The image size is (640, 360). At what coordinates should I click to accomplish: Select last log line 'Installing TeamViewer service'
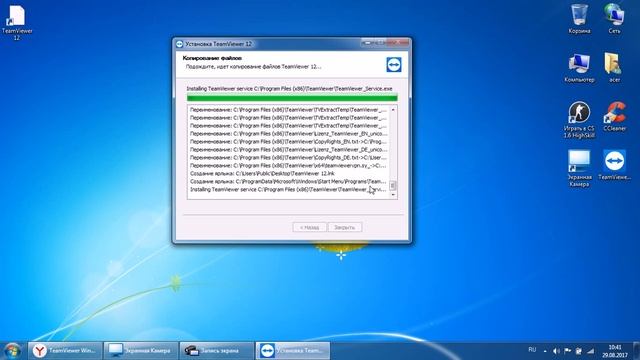pos(288,189)
